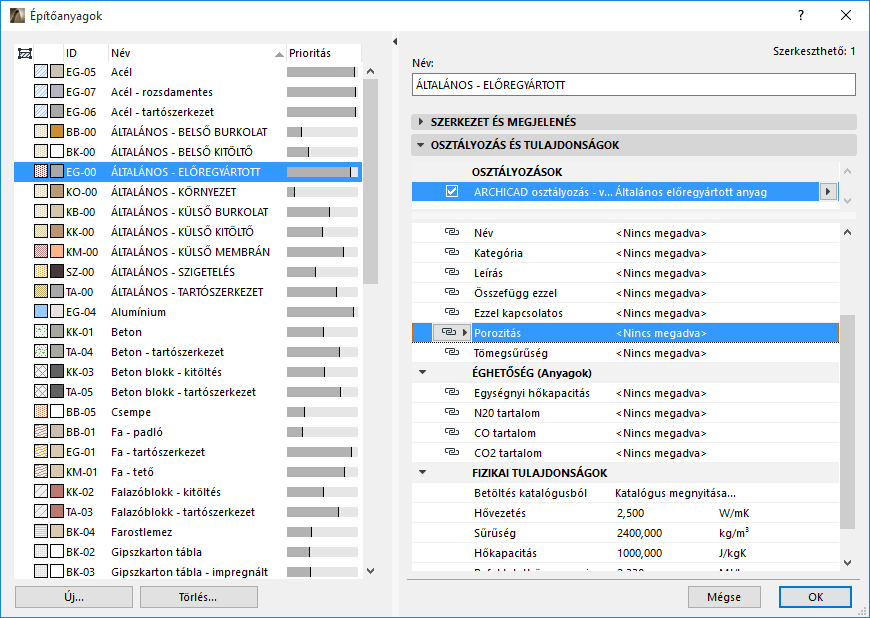Click the link icon beside Leírás property
This screenshot has width=870, height=618.
point(452,272)
